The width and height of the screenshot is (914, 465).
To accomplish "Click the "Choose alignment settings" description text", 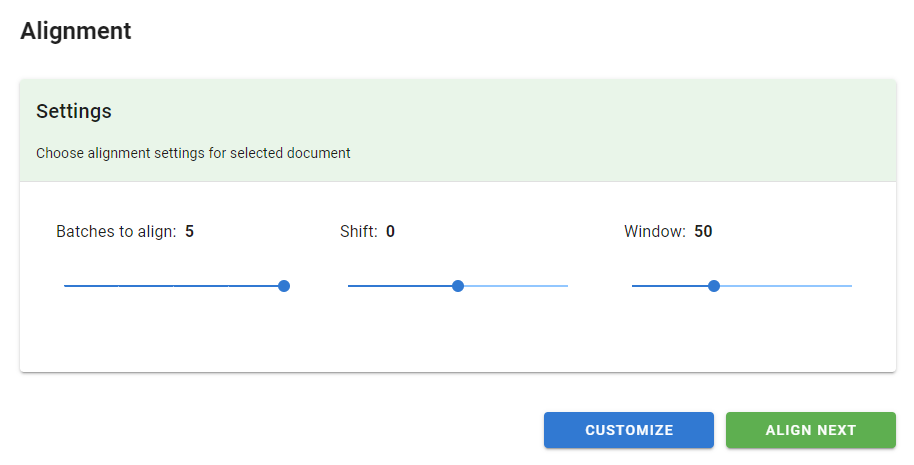I will [193, 154].
